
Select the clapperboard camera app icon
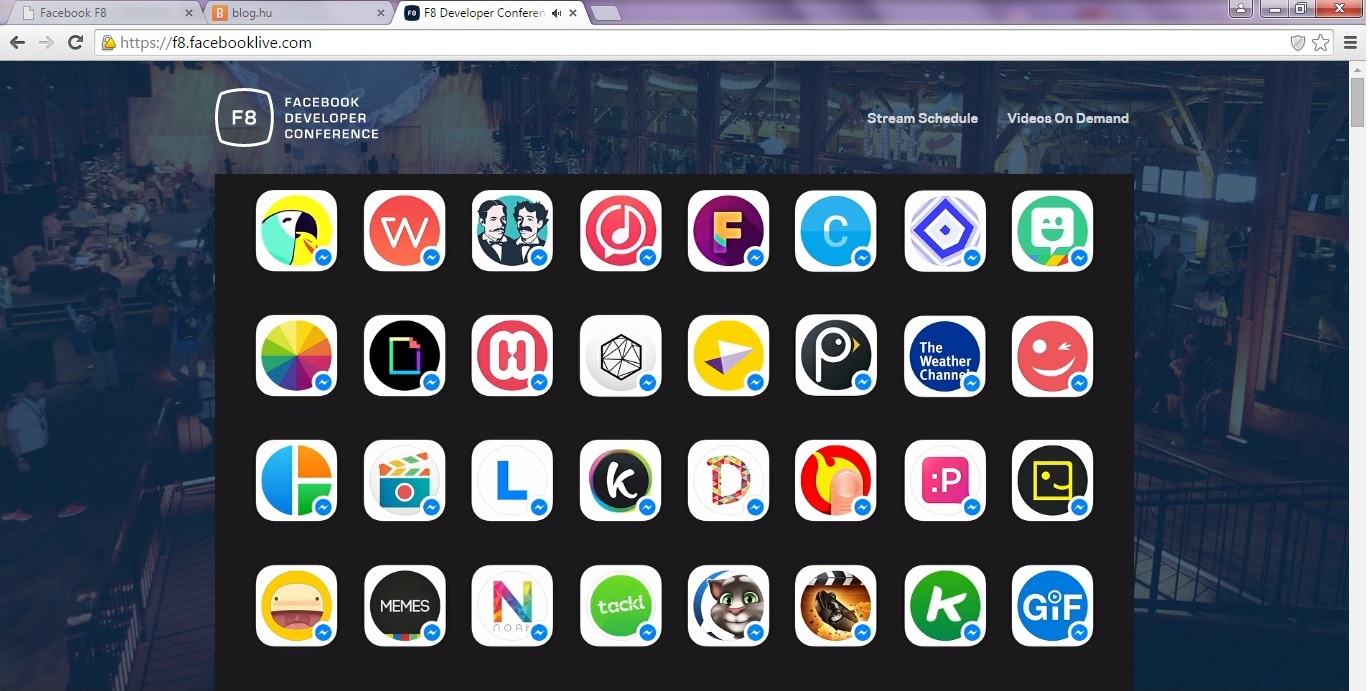point(404,481)
